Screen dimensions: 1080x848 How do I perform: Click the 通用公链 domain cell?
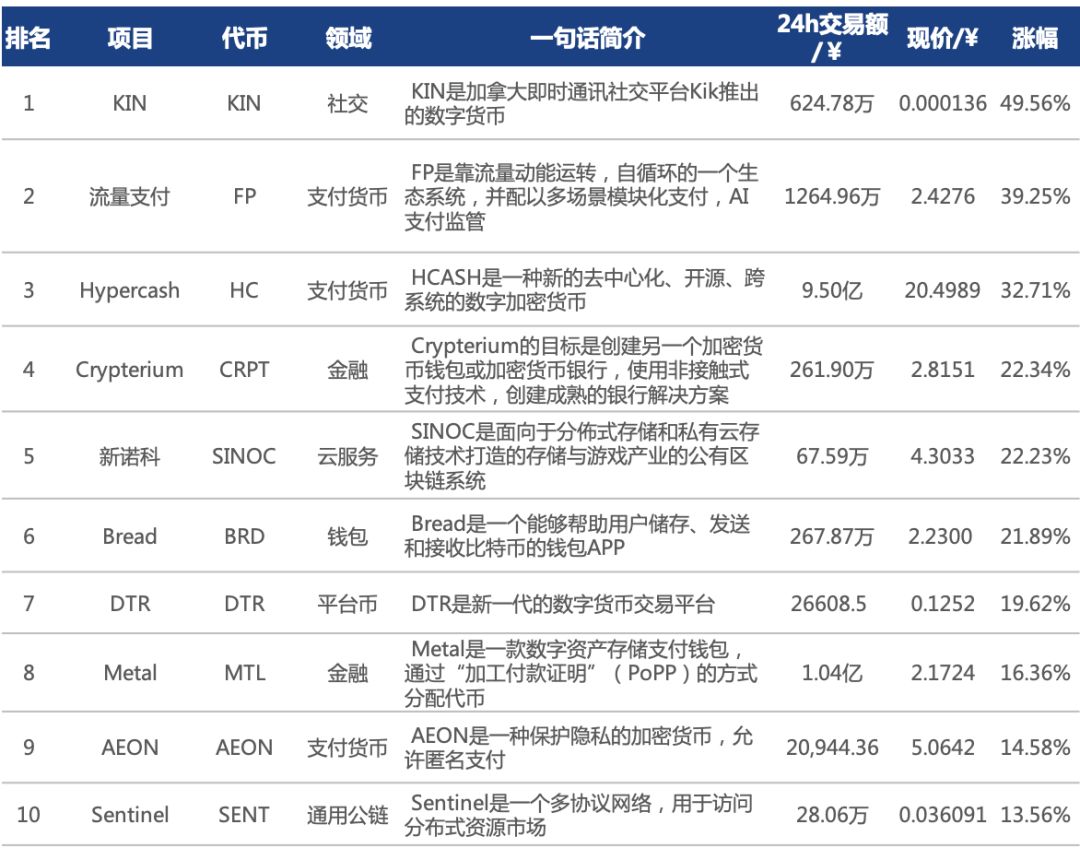348,815
